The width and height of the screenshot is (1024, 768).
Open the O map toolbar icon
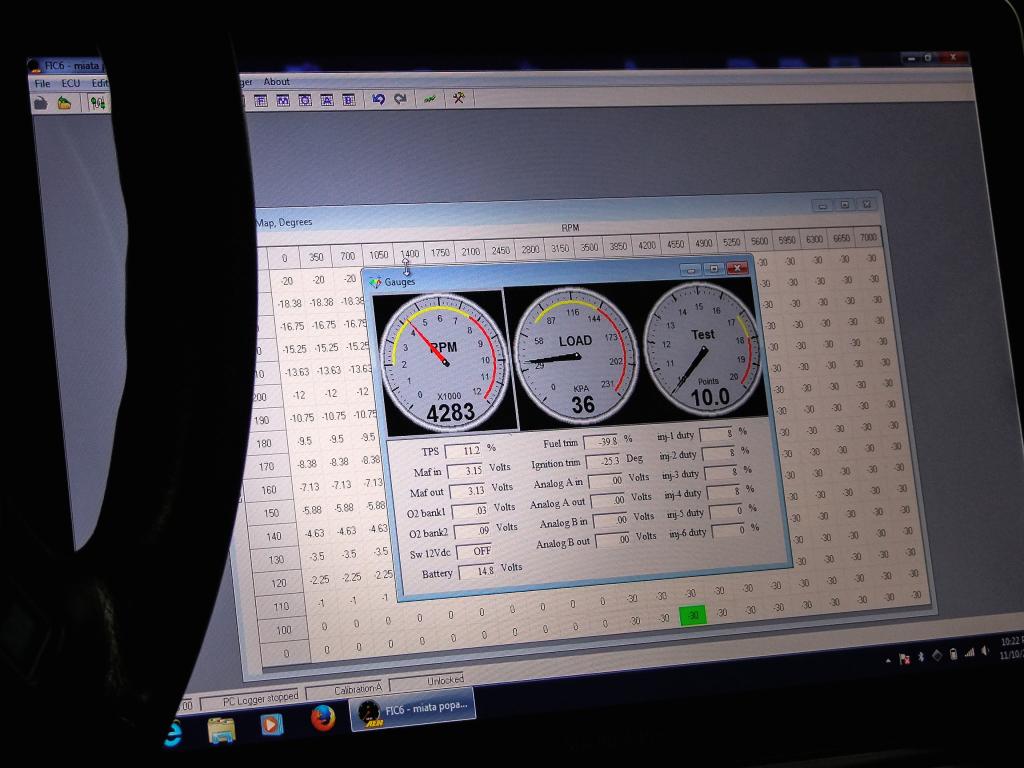click(305, 101)
